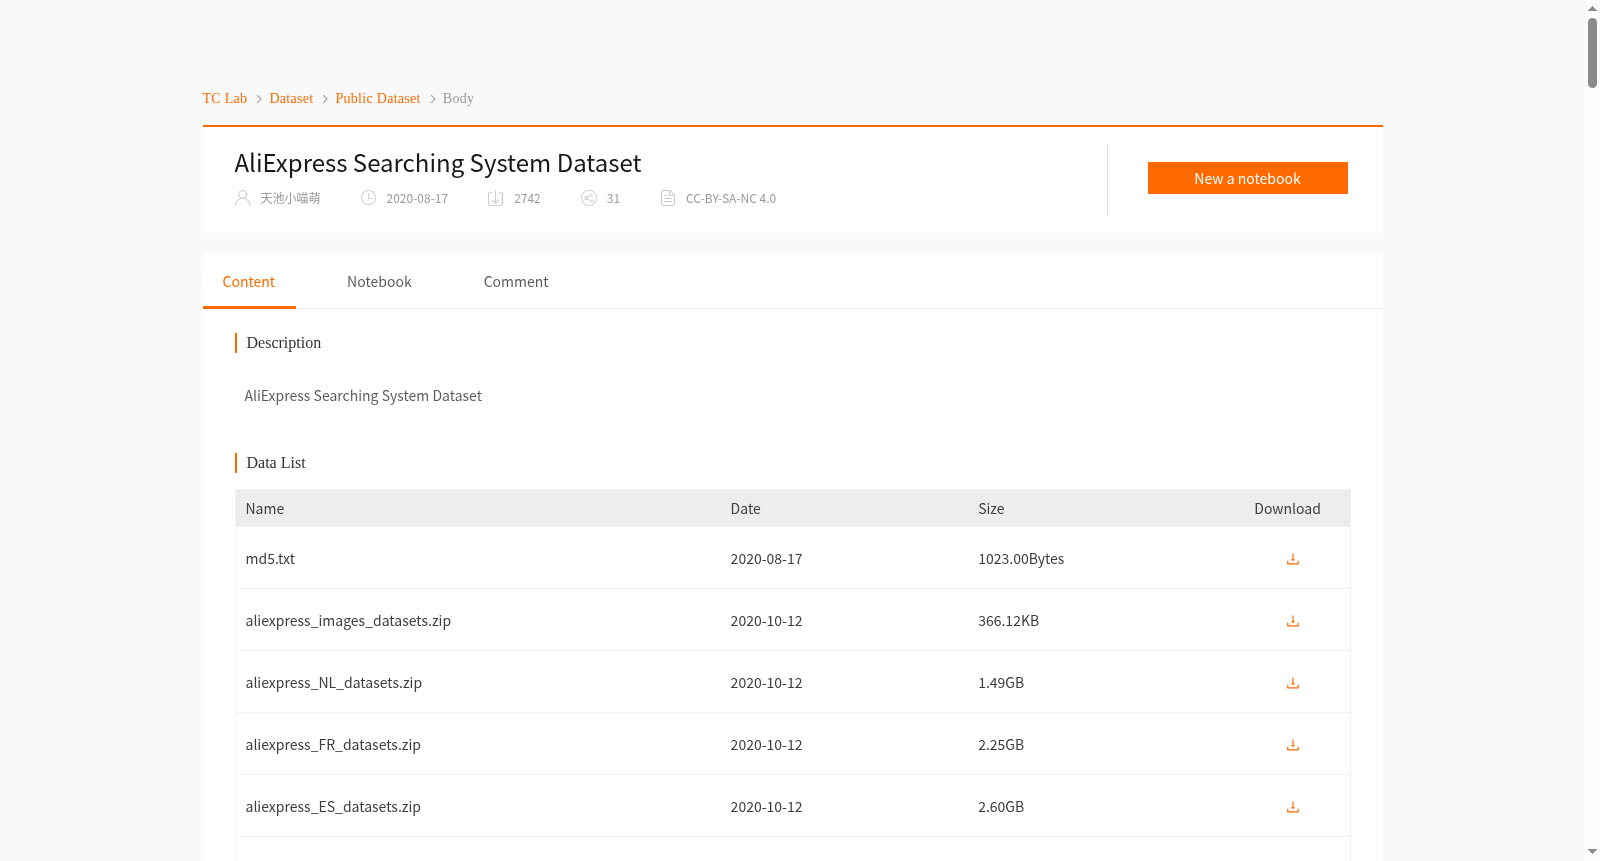The width and height of the screenshot is (1600, 861).
Task: Click the 2020-08-17 publish date in header
Action: (417, 199)
